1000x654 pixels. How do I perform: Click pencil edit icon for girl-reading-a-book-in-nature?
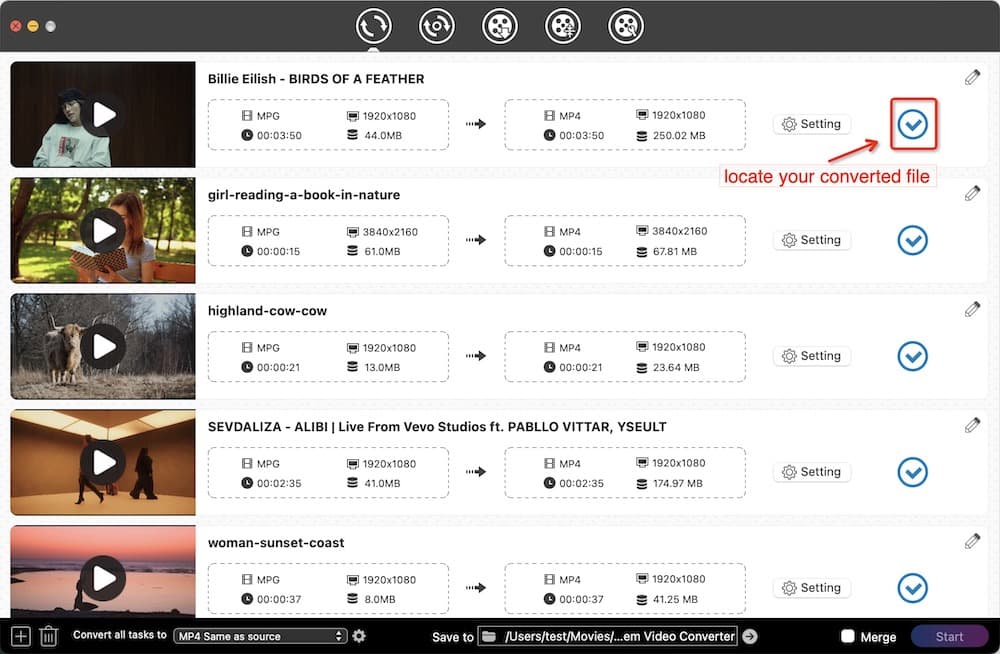click(972, 193)
